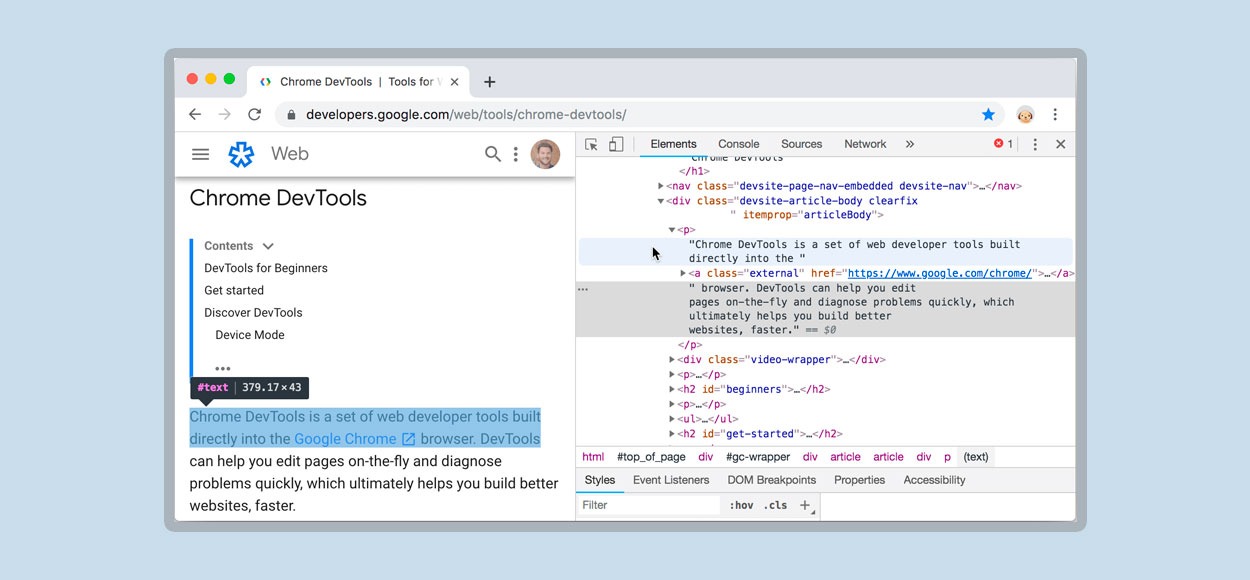
Task: Select the "Chrome DevTools is a set" text node
Action: (825, 251)
